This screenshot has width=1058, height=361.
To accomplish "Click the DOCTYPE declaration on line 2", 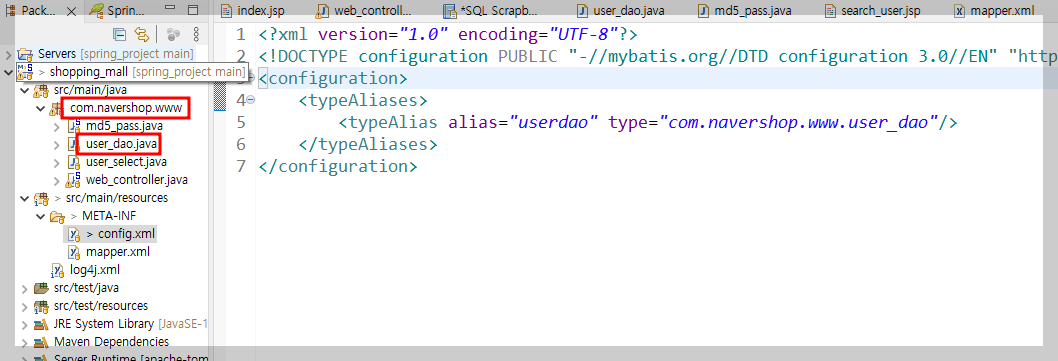I will tap(657, 56).
